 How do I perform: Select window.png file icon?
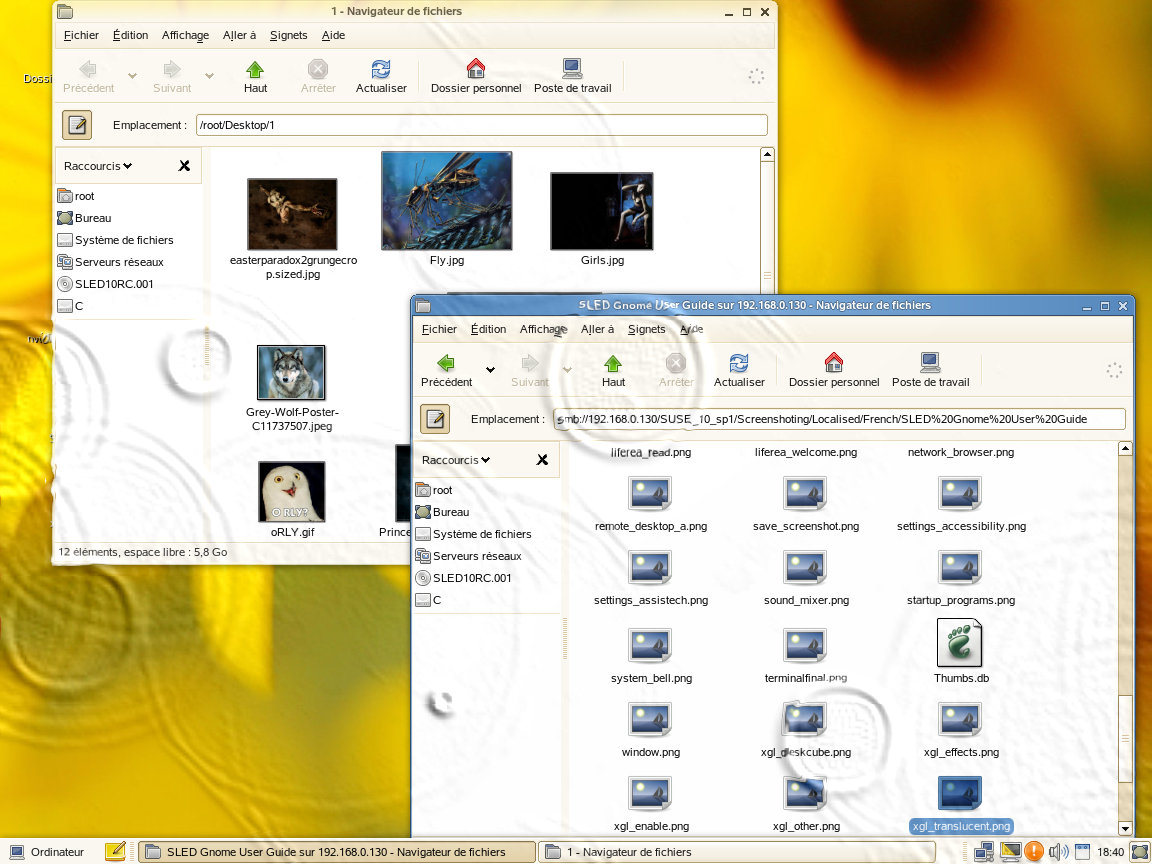(x=650, y=719)
